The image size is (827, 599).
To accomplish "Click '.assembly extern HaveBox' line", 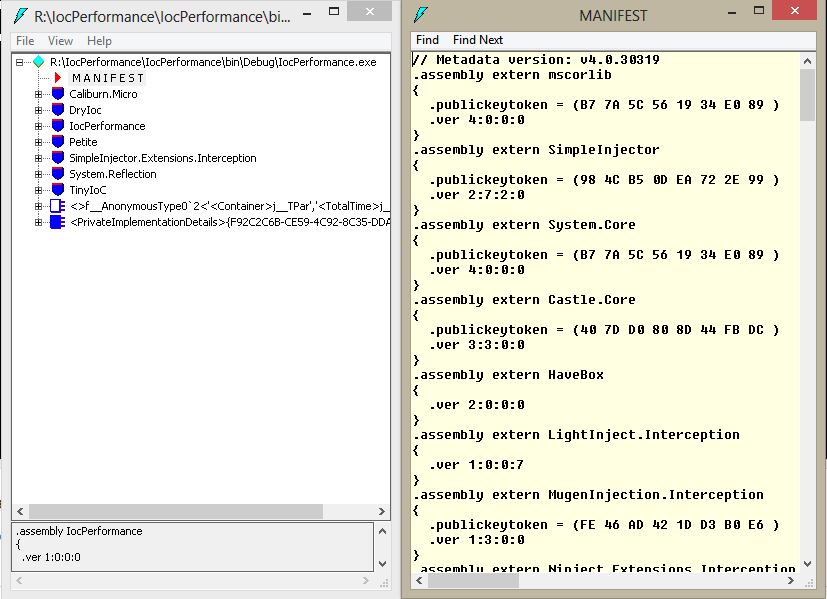I will (x=509, y=375).
